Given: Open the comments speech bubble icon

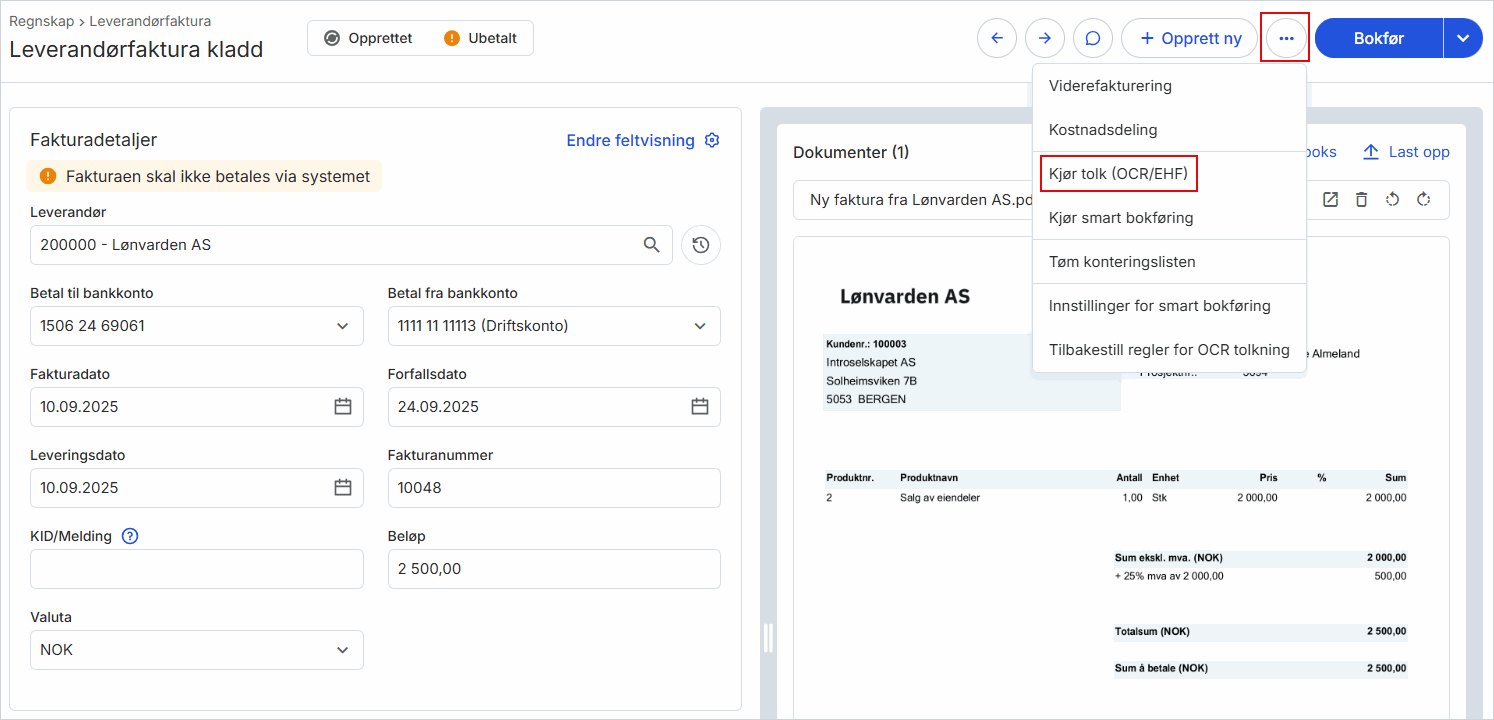Looking at the screenshot, I should coord(1093,38).
